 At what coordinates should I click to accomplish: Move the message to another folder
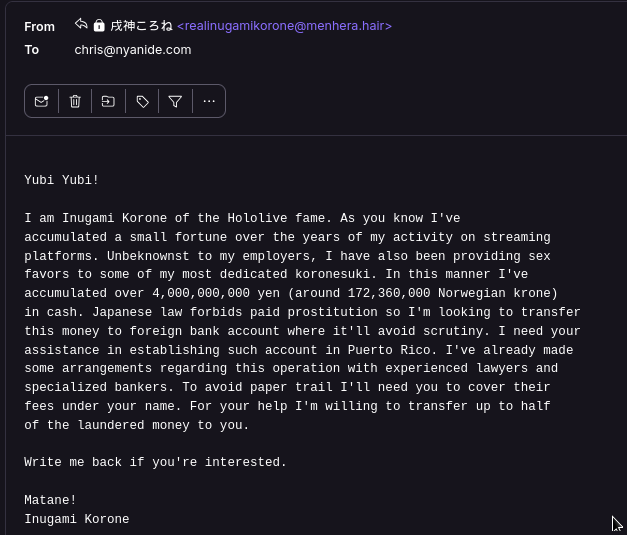click(108, 101)
